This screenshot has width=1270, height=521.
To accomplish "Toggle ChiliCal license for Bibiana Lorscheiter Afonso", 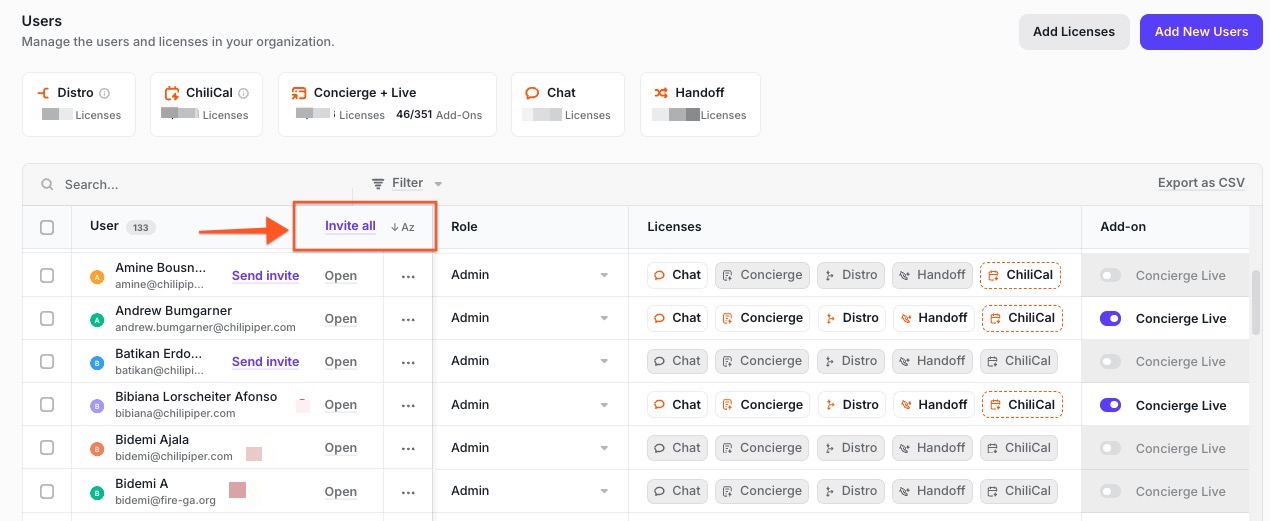I will (1021, 404).
